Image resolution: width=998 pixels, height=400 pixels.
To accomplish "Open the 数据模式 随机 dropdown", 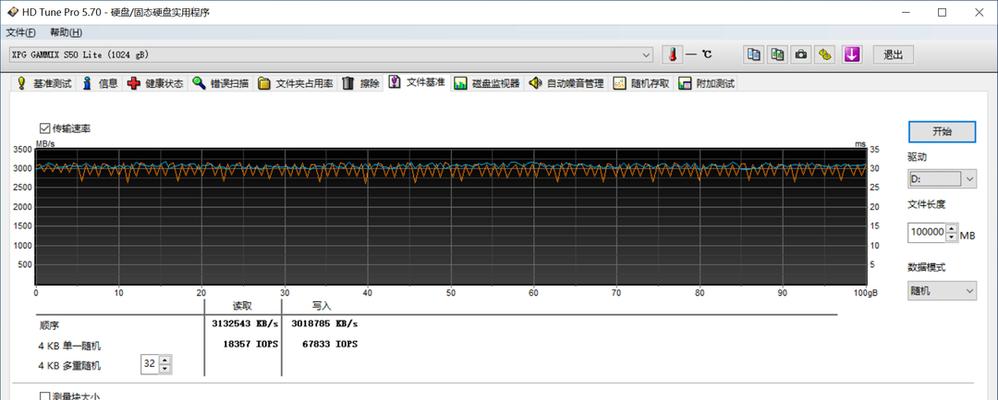I will pyautogui.click(x=941, y=291).
